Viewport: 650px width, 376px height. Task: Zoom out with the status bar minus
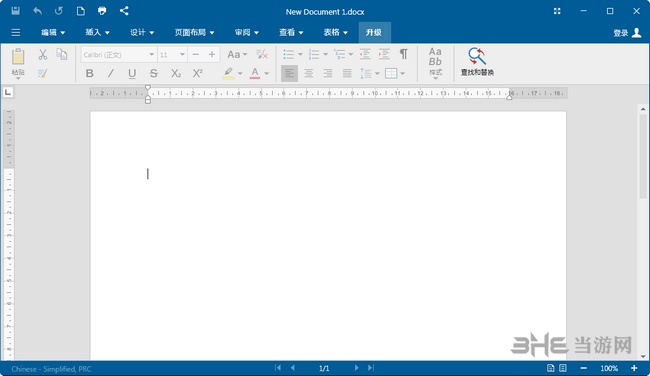(x=583, y=368)
